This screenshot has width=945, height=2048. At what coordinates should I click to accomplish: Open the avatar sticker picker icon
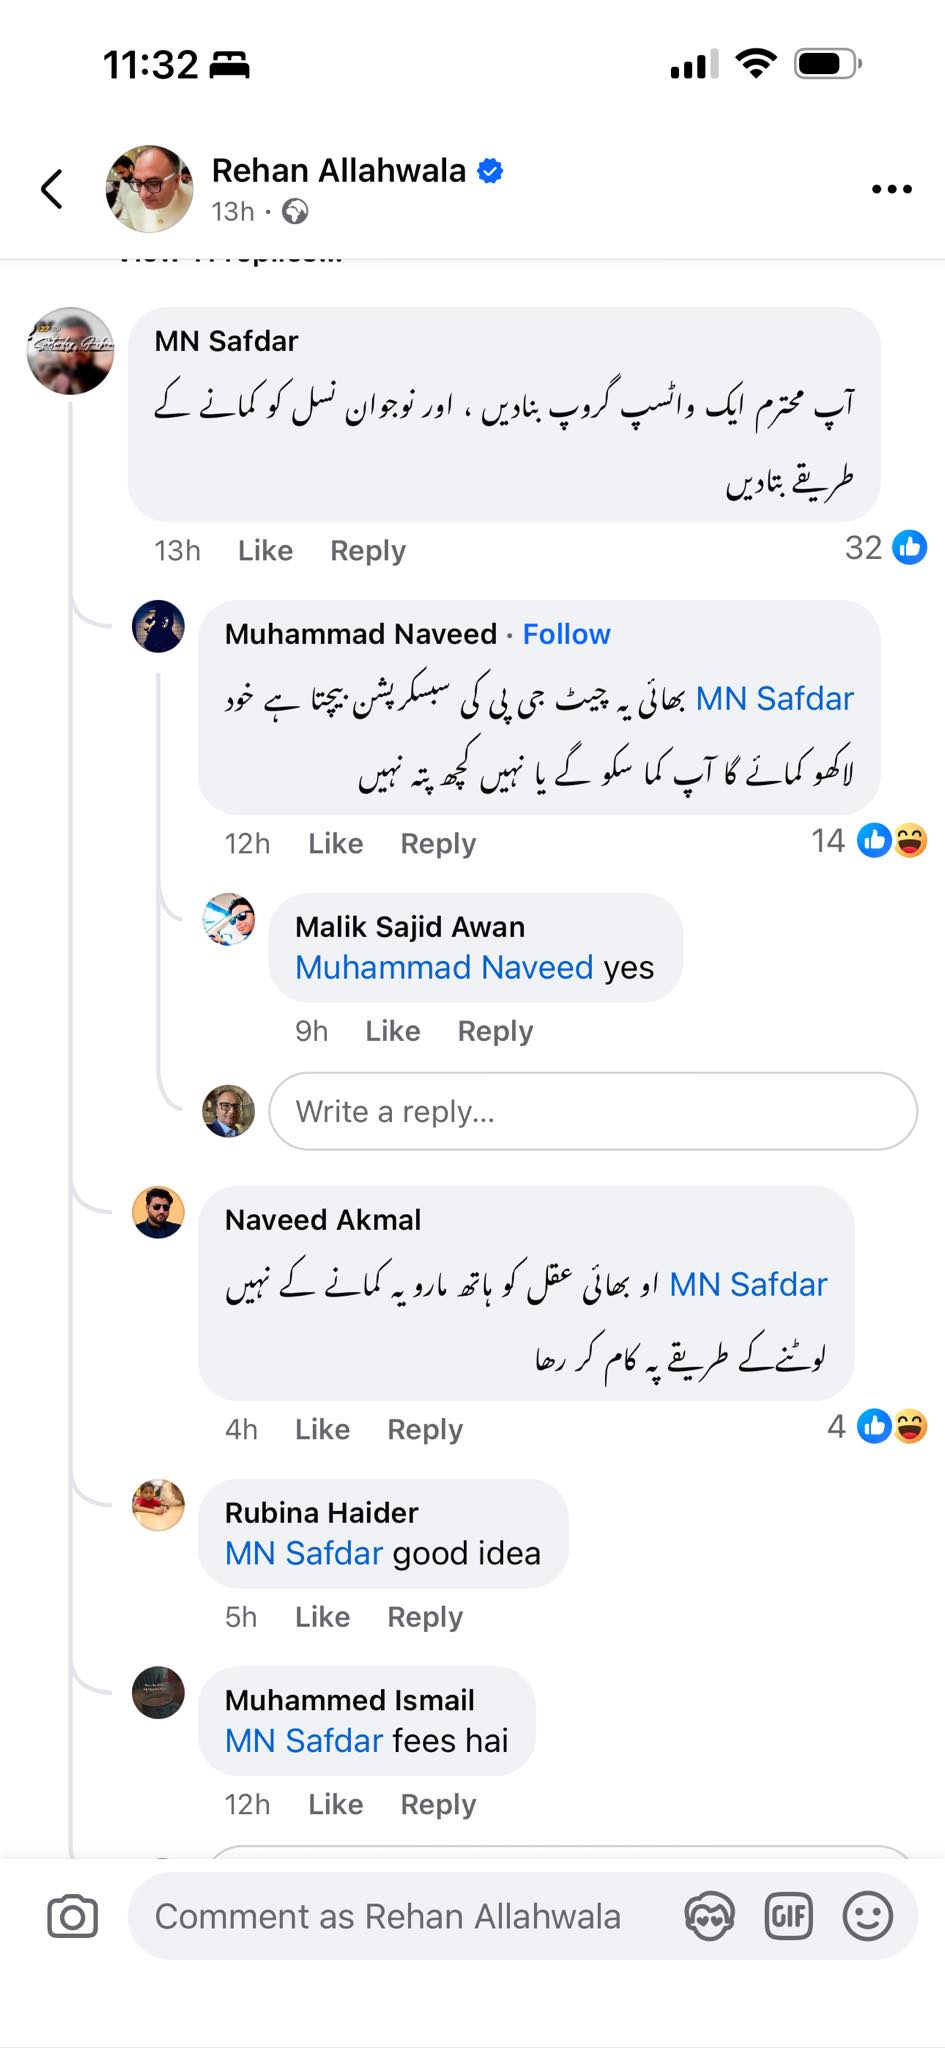pyautogui.click(x=709, y=1917)
